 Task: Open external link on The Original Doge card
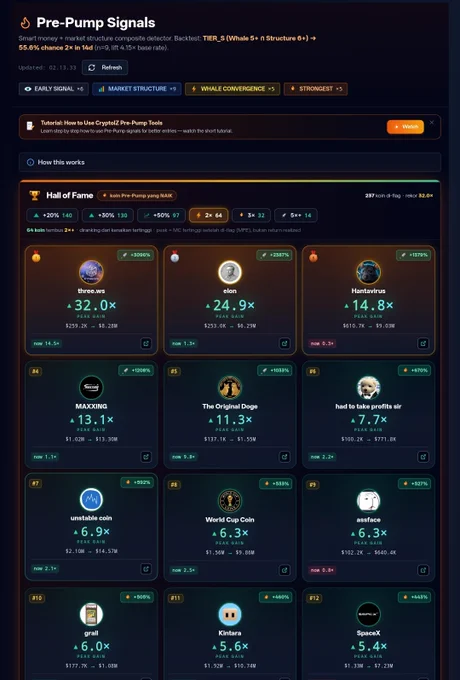[x=284, y=457]
